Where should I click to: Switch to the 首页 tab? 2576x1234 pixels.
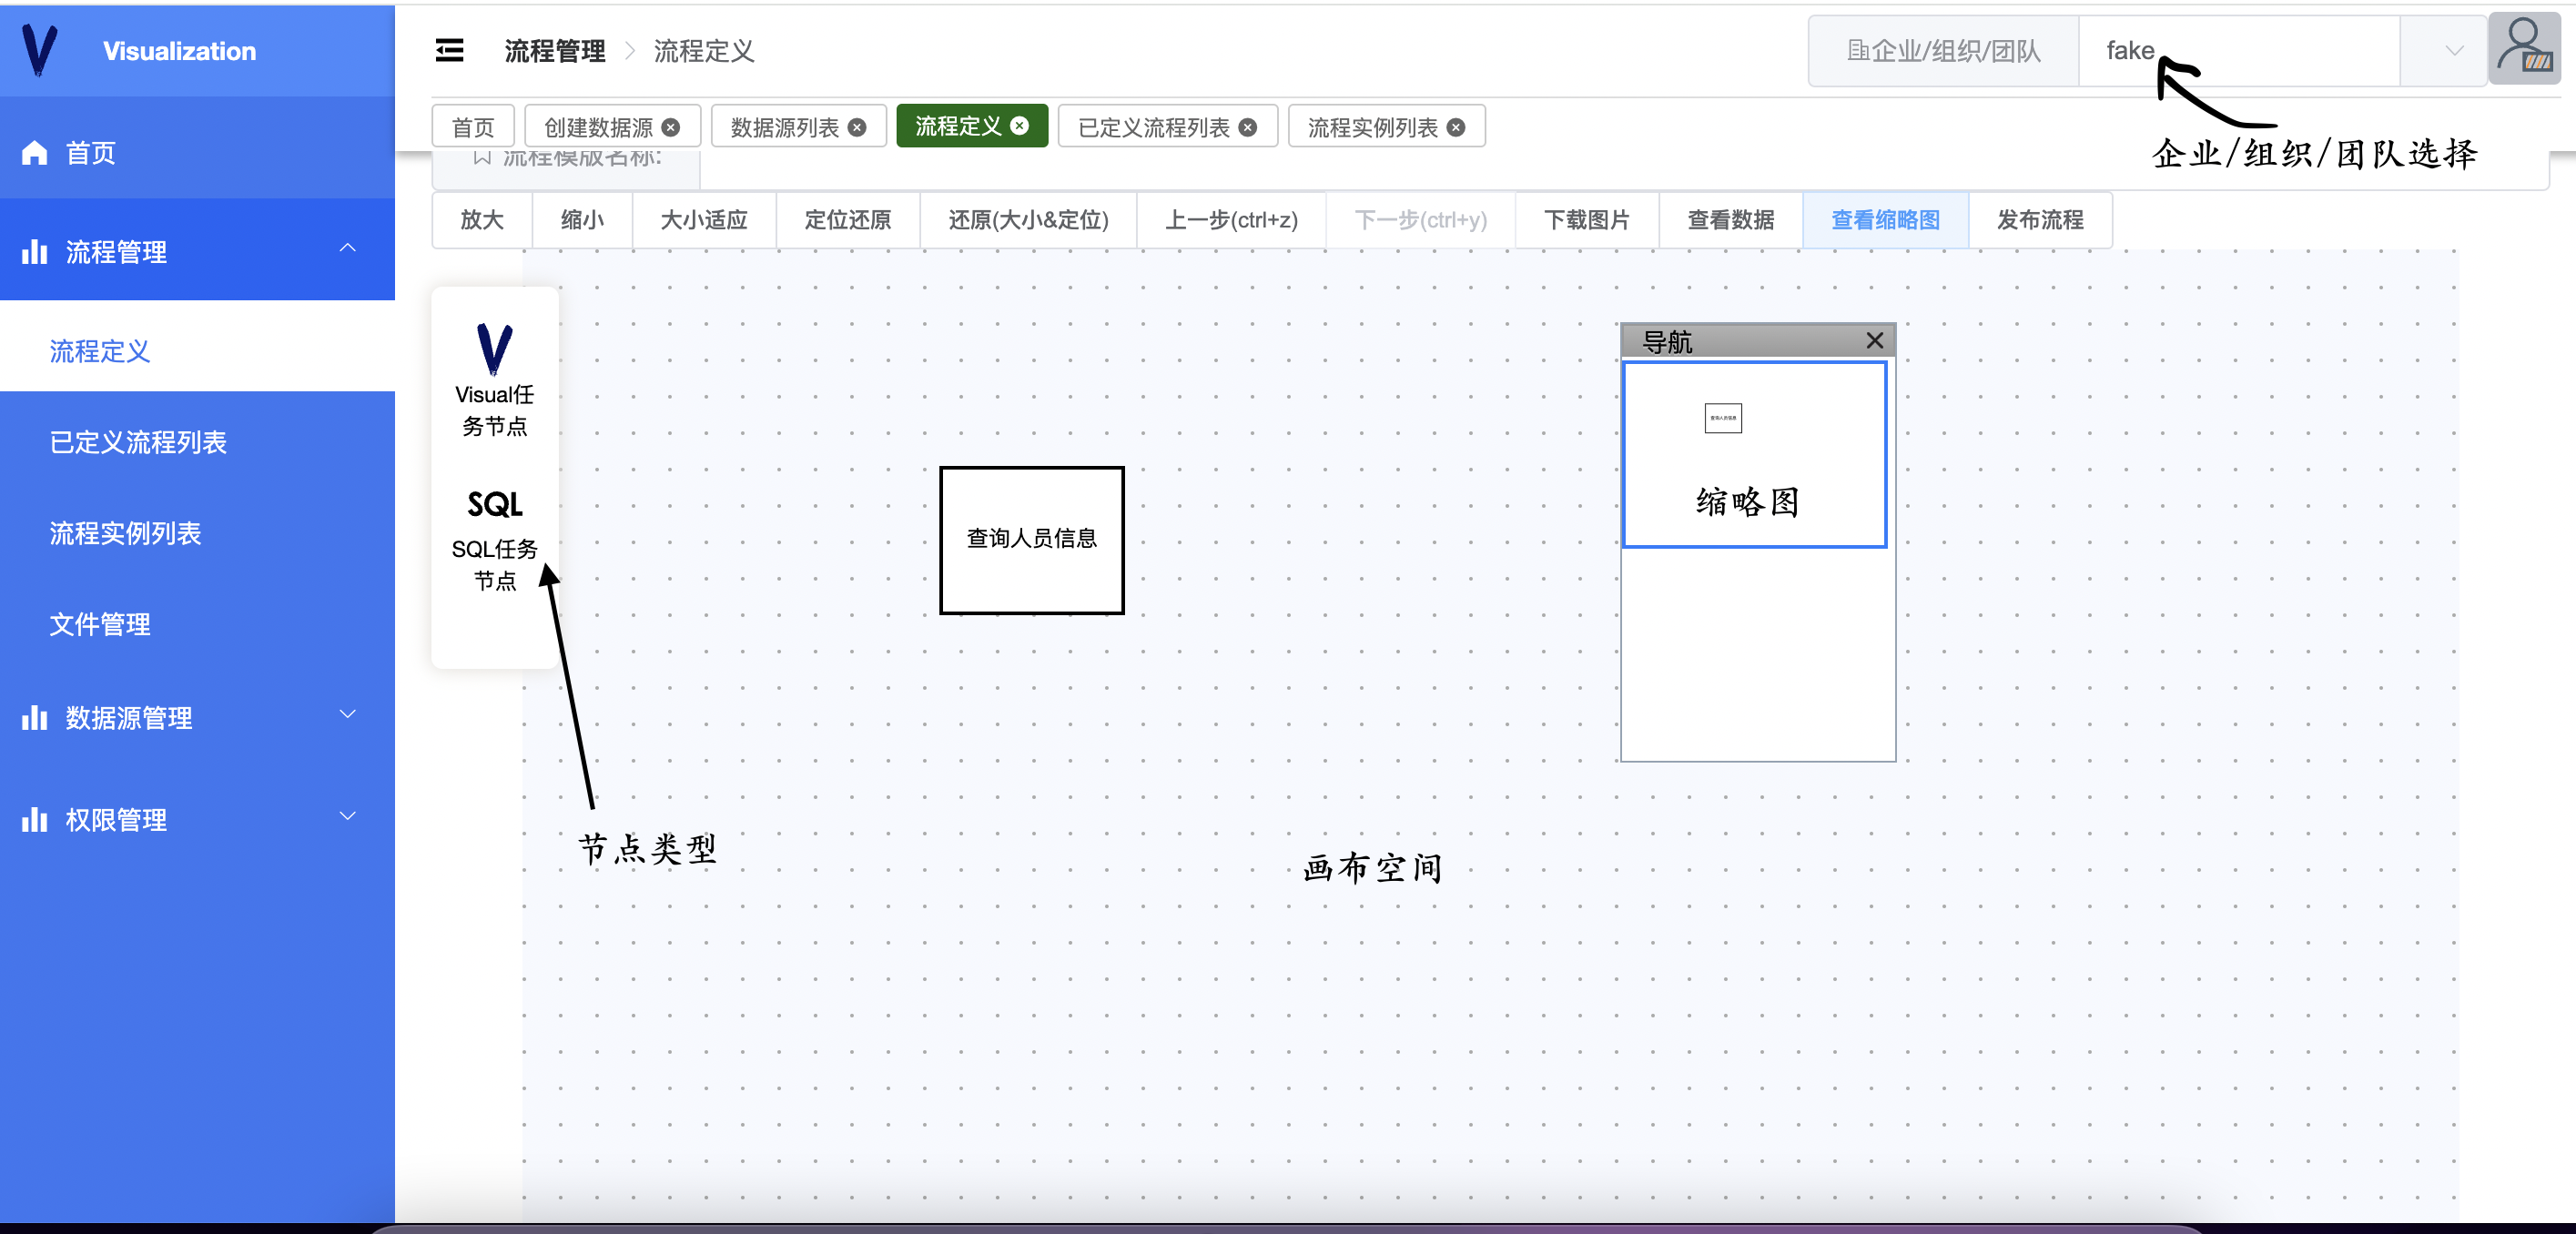tap(473, 127)
